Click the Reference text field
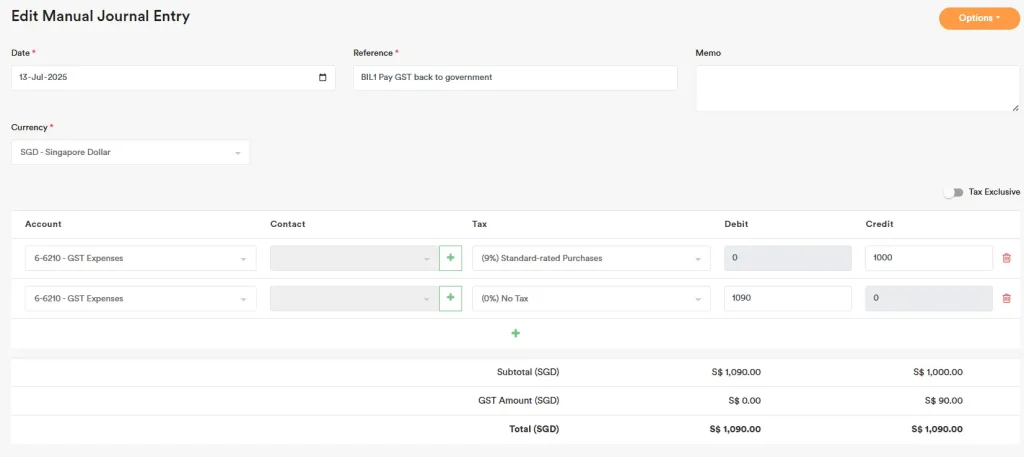The height and width of the screenshot is (457, 1024). coord(515,78)
